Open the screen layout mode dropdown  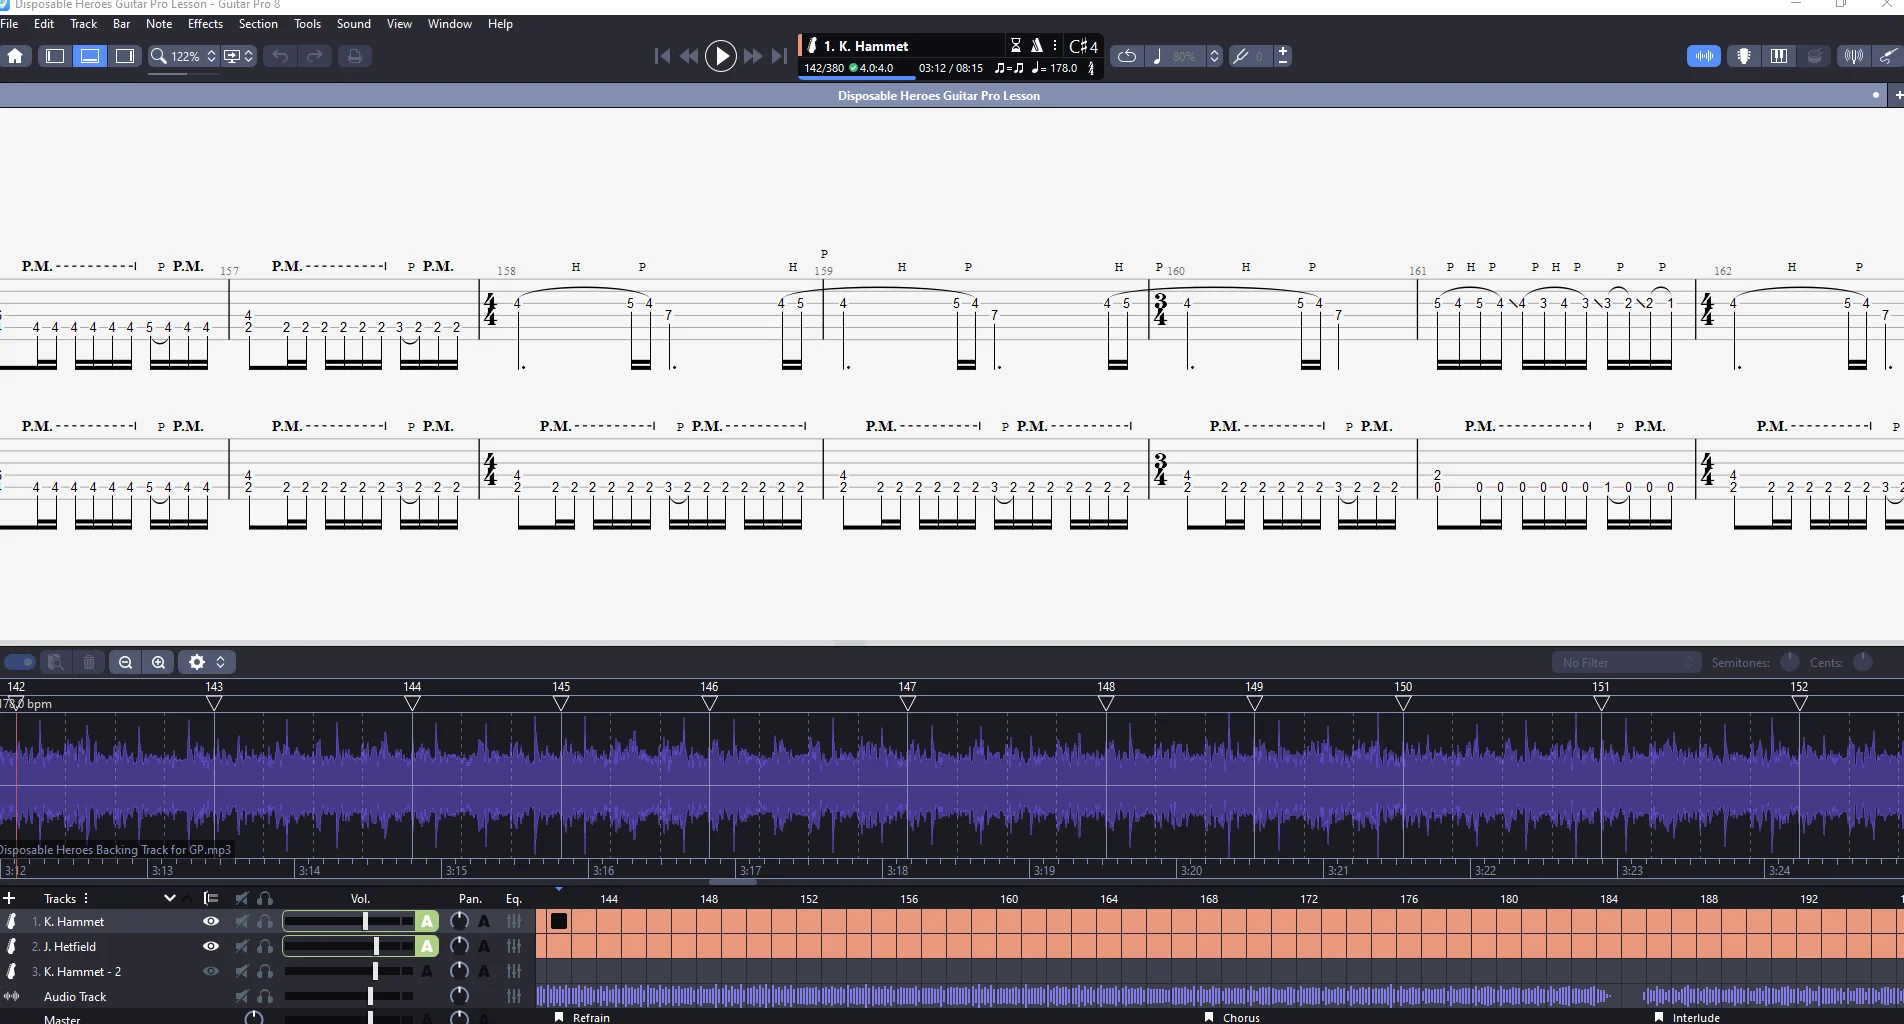pos(239,56)
